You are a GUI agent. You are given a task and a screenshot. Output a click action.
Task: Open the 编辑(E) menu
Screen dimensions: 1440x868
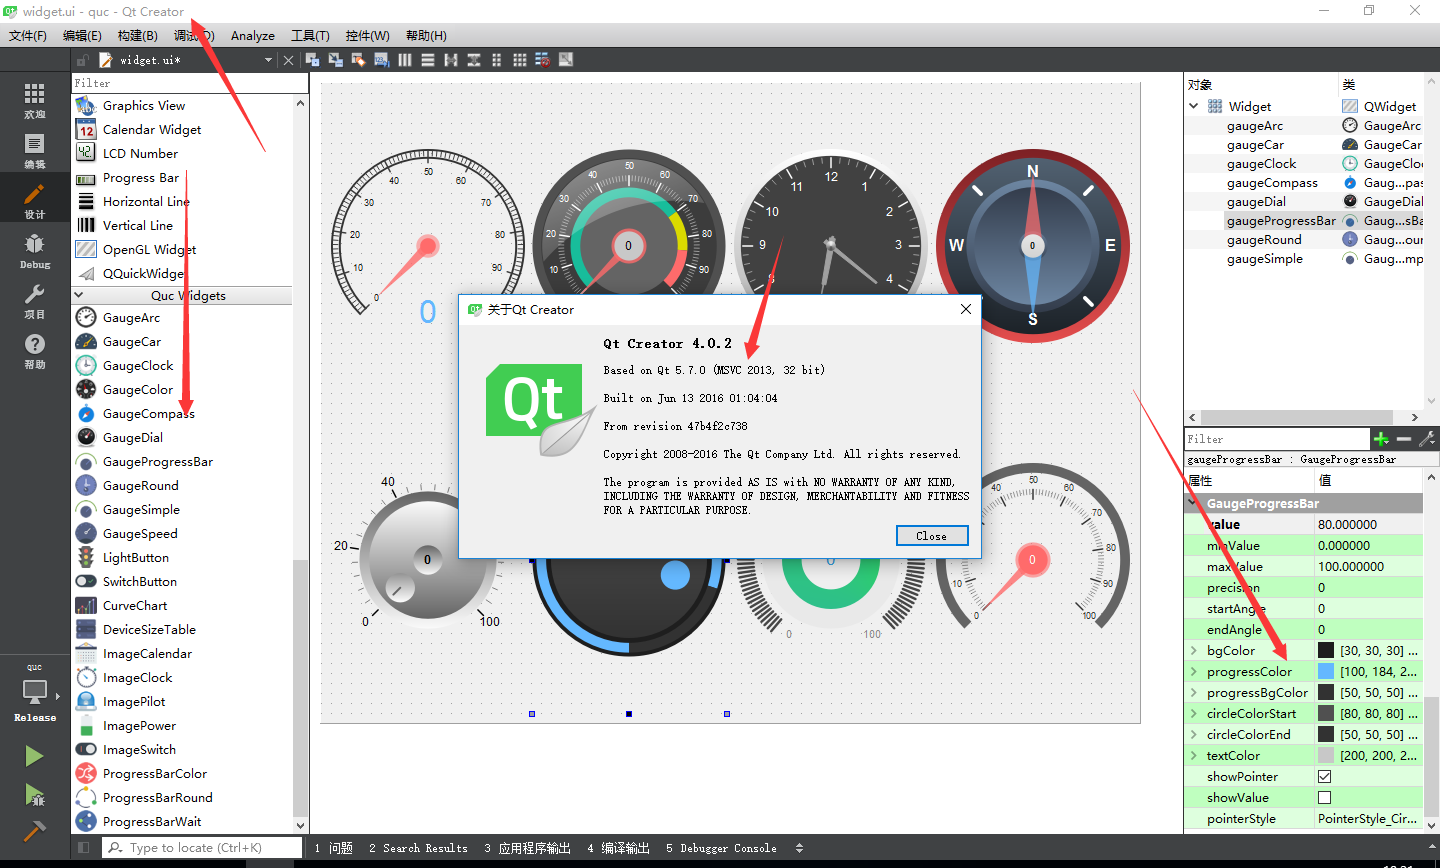(x=82, y=35)
